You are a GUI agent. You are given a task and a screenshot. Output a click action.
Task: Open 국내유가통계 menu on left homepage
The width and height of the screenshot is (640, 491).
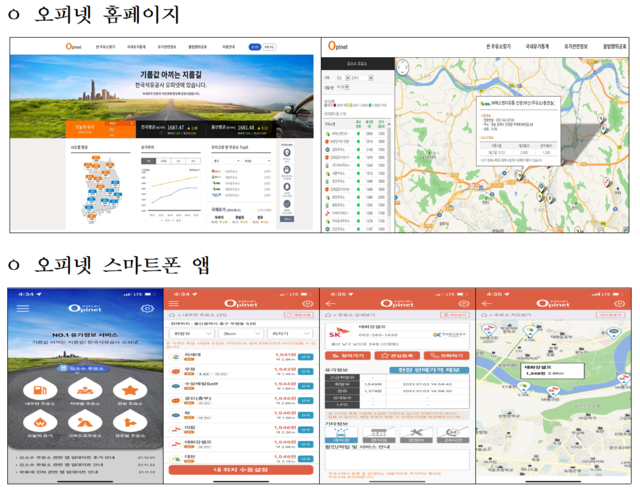pos(136,47)
